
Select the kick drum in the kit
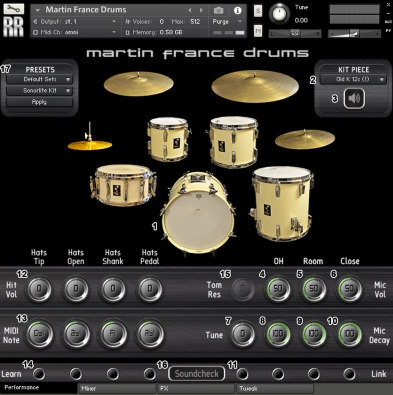coord(198,213)
